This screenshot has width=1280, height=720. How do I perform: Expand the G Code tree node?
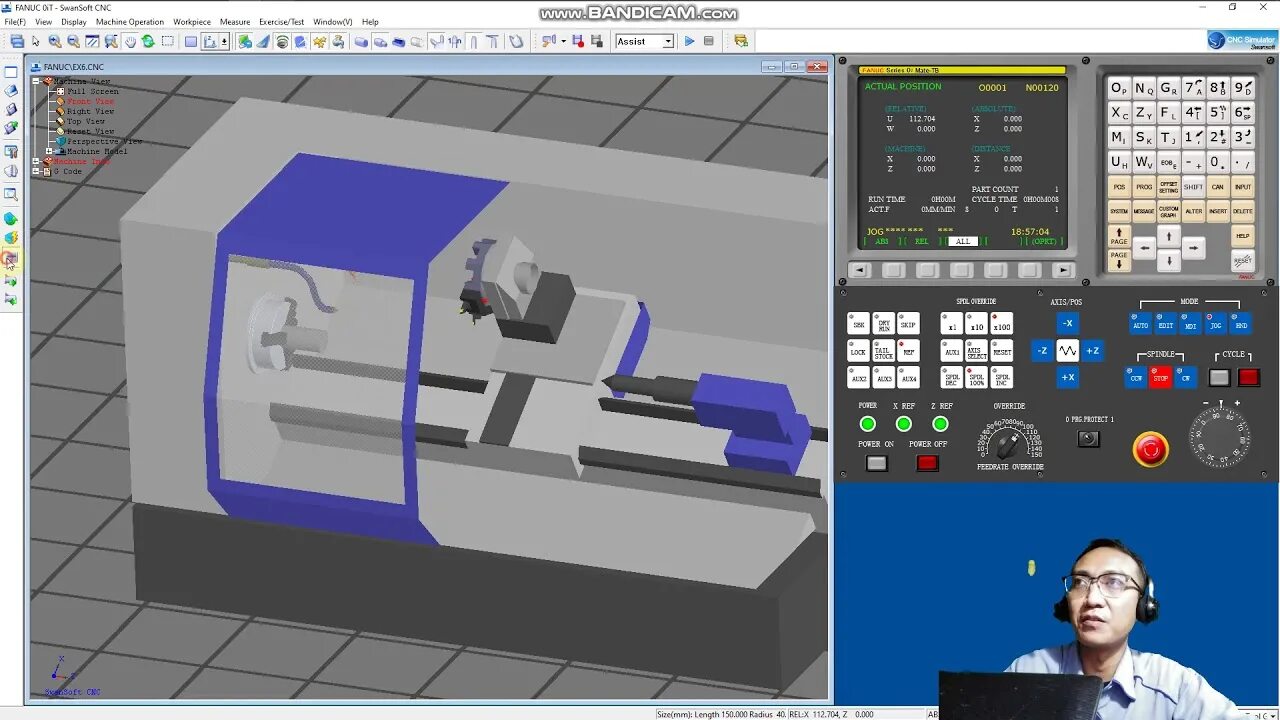pyautogui.click(x=37, y=171)
